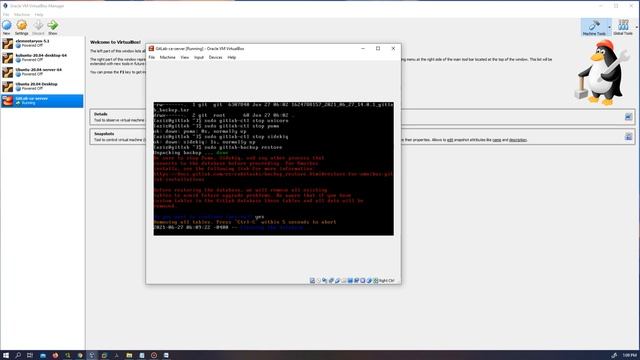640x360 pixels.
Task: Open Input menu in GitLab VM window
Action: [x=199, y=58]
